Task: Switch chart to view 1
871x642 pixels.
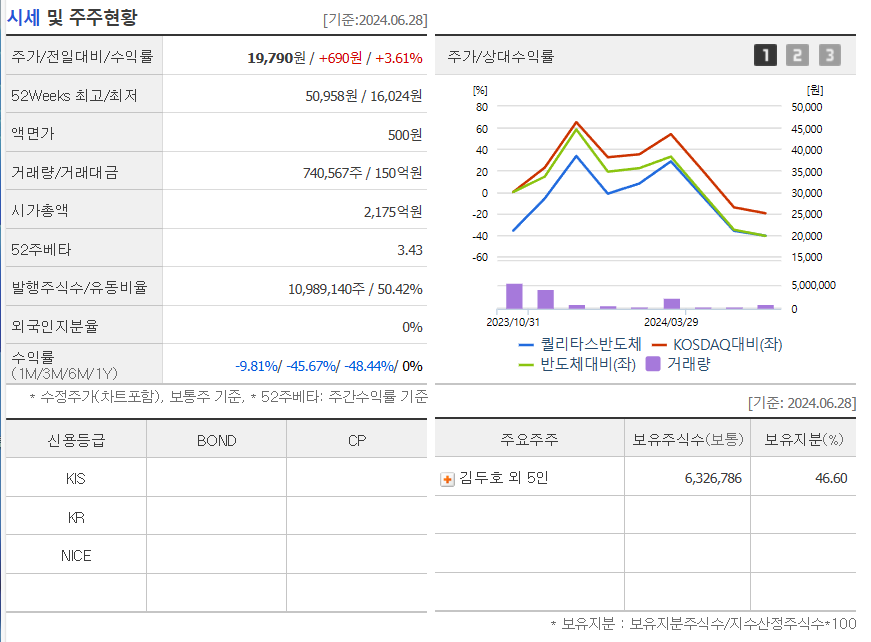Action: [765, 55]
